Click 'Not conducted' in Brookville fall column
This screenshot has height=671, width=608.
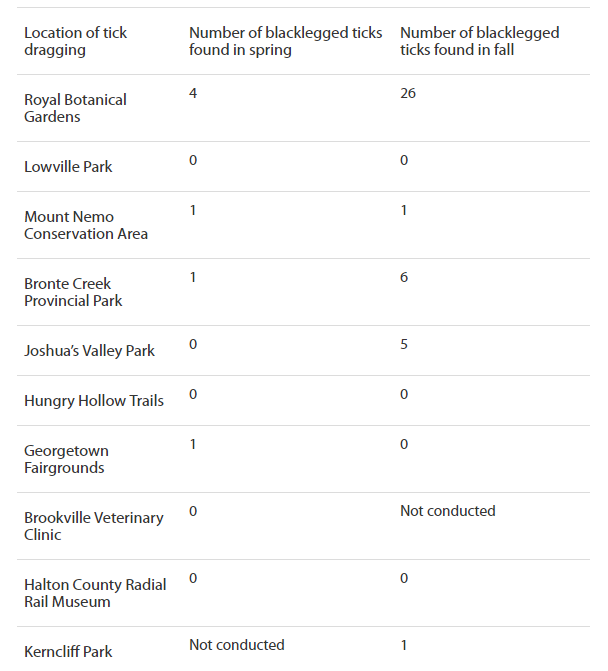tap(448, 511)
